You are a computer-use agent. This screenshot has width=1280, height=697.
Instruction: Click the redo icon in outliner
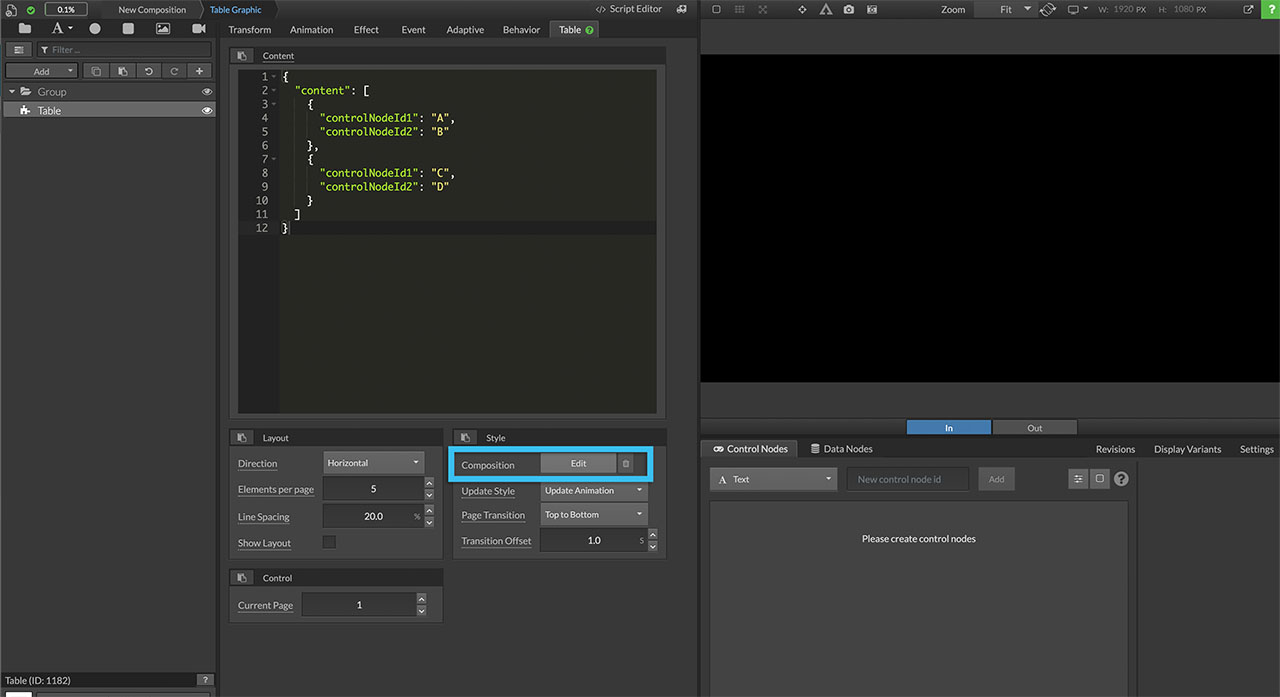174,71
